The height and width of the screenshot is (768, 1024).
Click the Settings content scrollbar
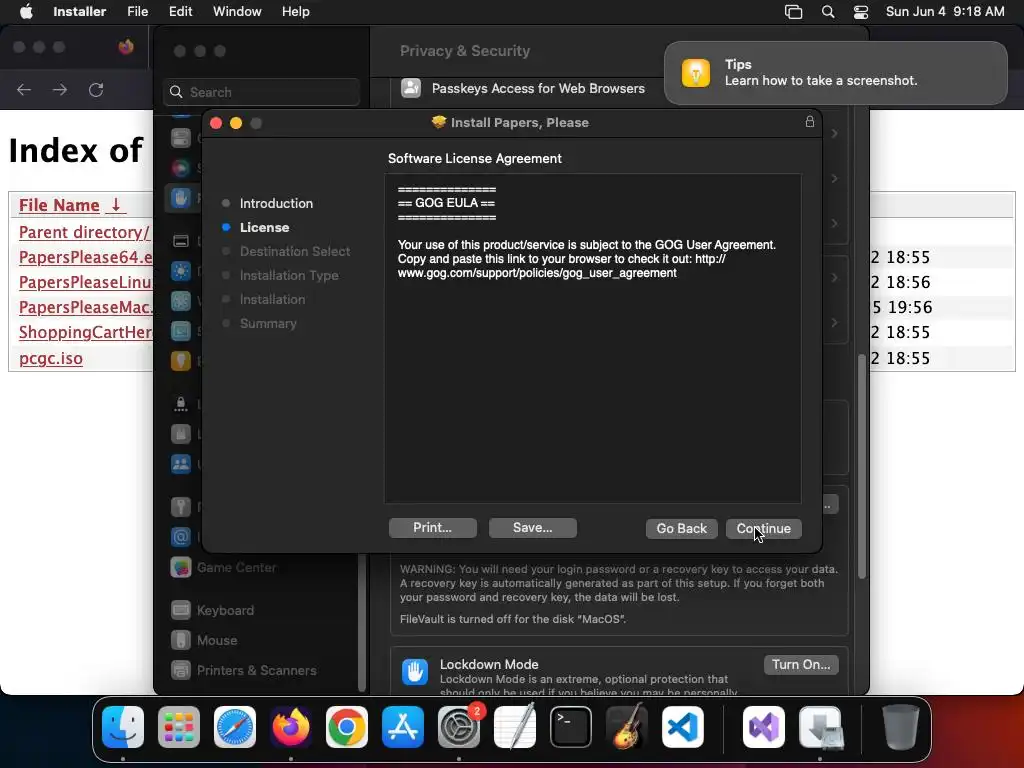862,466
